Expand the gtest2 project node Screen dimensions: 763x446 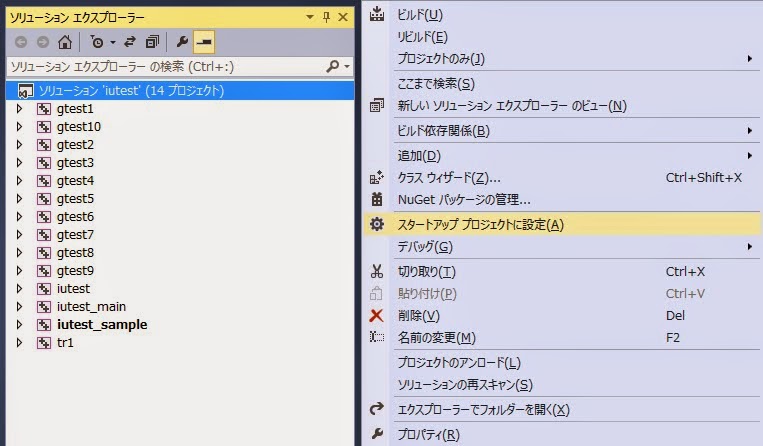19,144
